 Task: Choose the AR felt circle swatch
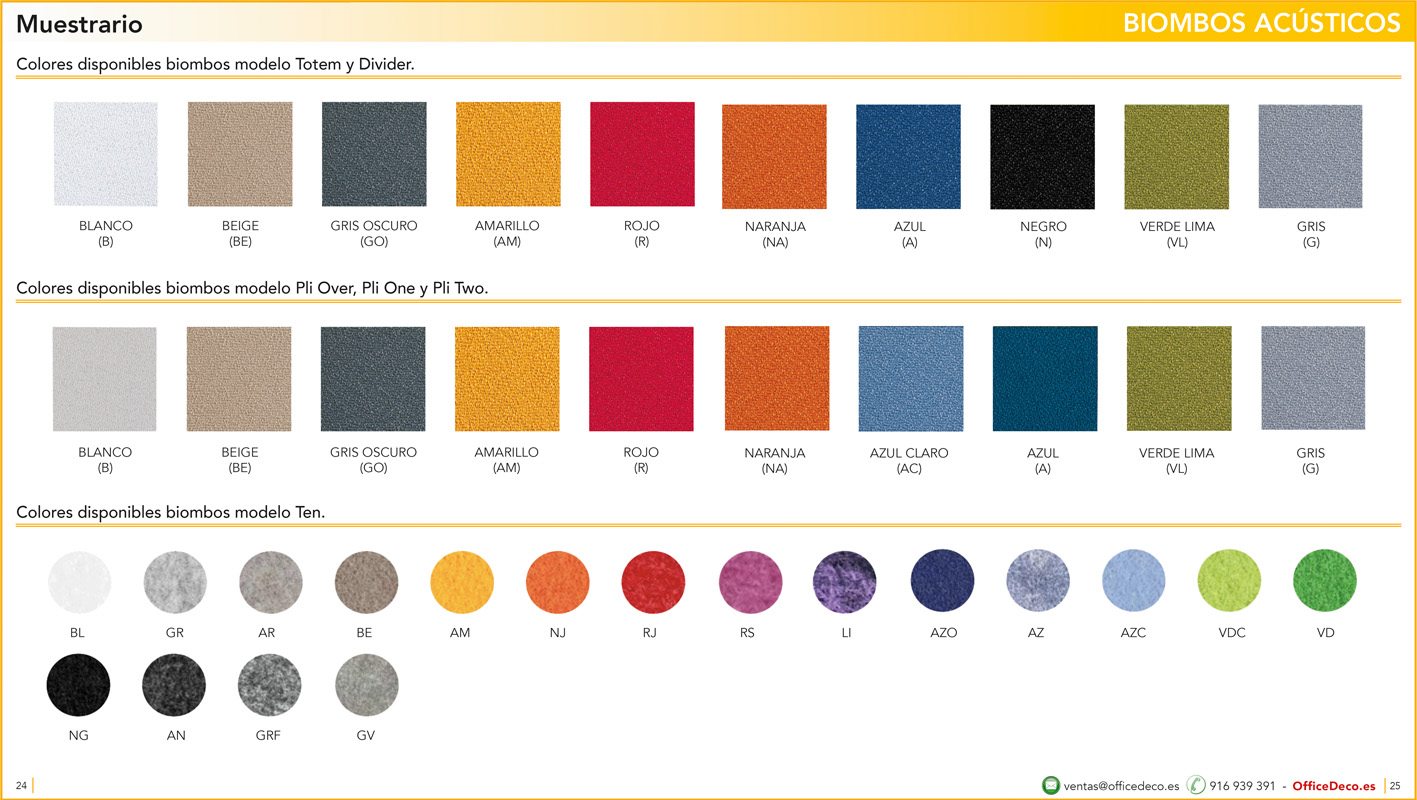tap(271, 582)
